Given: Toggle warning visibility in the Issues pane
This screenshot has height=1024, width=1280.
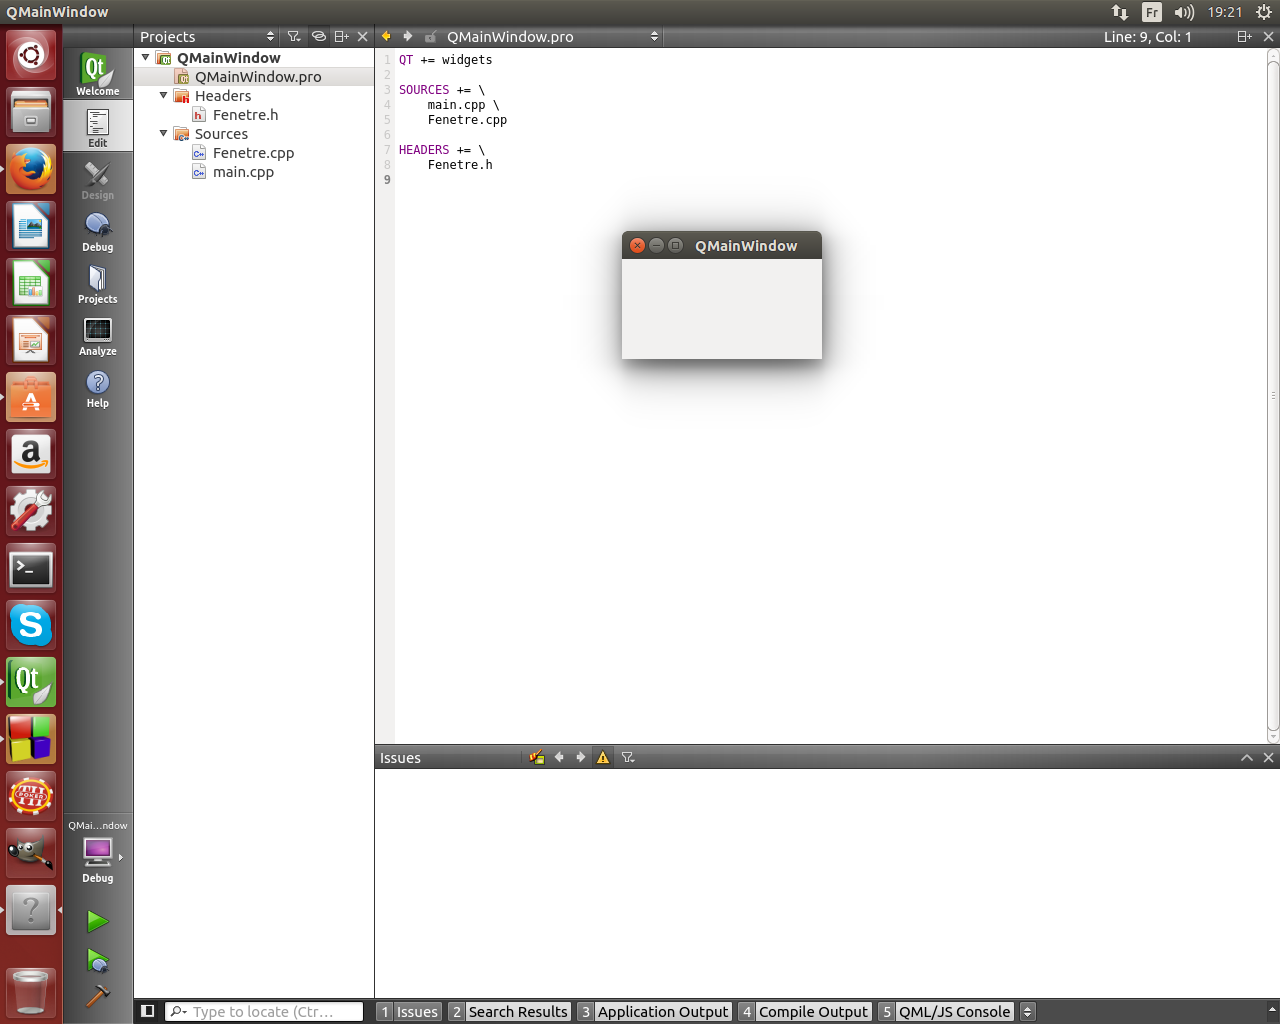Looking at the screenshot, I should coord(602,757).
